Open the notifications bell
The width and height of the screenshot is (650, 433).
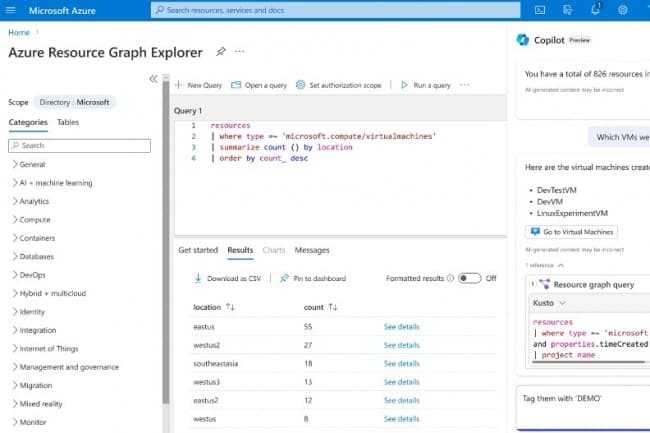click(x=595, y=10)
